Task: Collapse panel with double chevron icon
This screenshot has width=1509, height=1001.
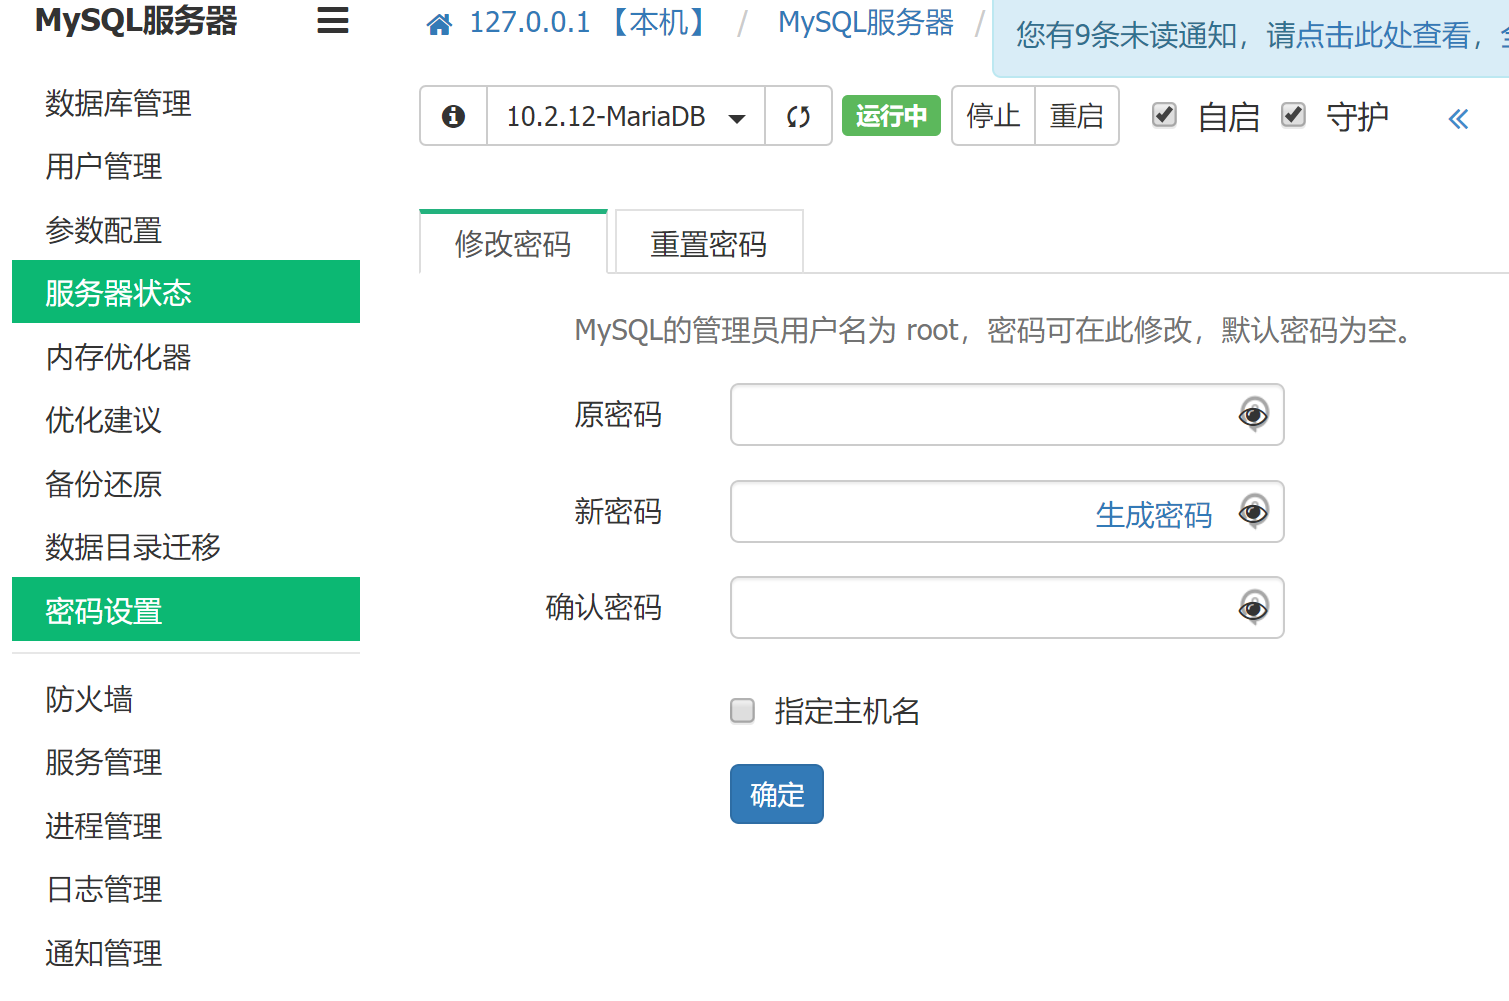Action: 1458,119
